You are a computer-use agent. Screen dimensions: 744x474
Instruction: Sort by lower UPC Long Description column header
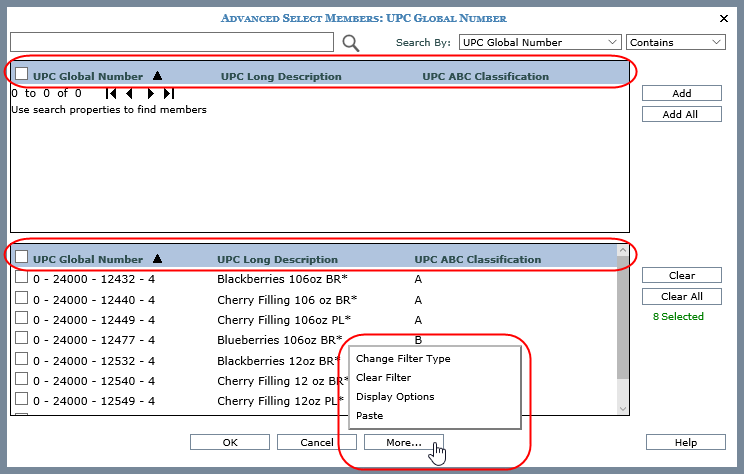click(278, 260)
